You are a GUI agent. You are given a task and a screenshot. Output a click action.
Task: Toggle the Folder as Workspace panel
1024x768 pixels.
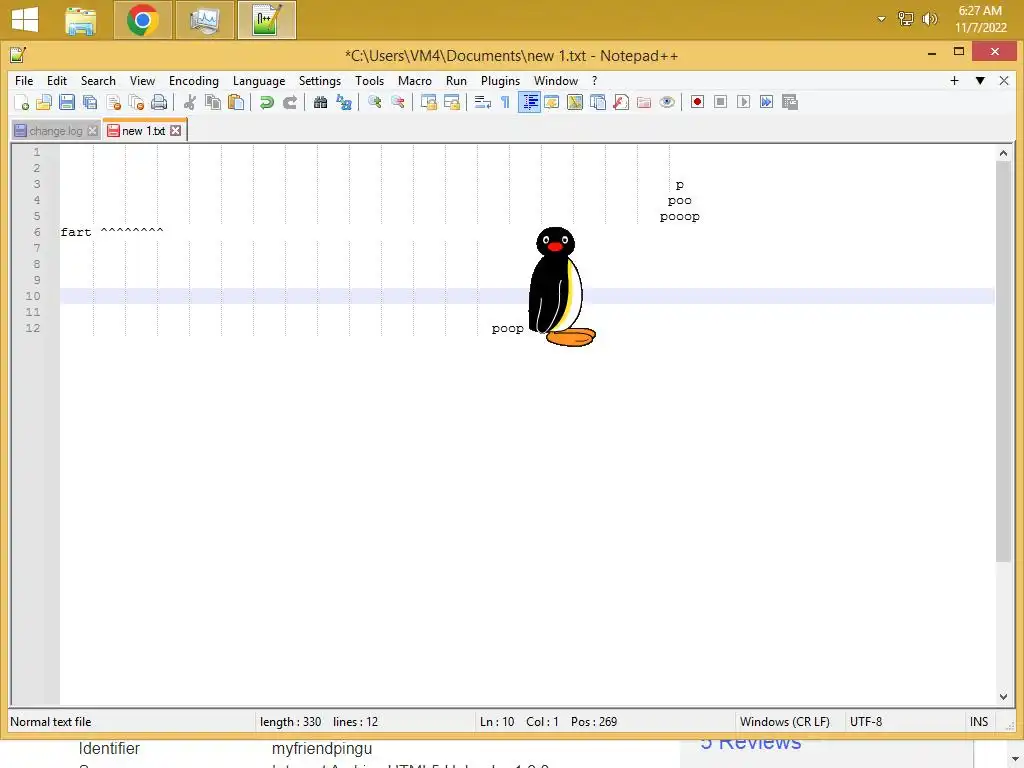pyautogui.click(x=644, y=102)
